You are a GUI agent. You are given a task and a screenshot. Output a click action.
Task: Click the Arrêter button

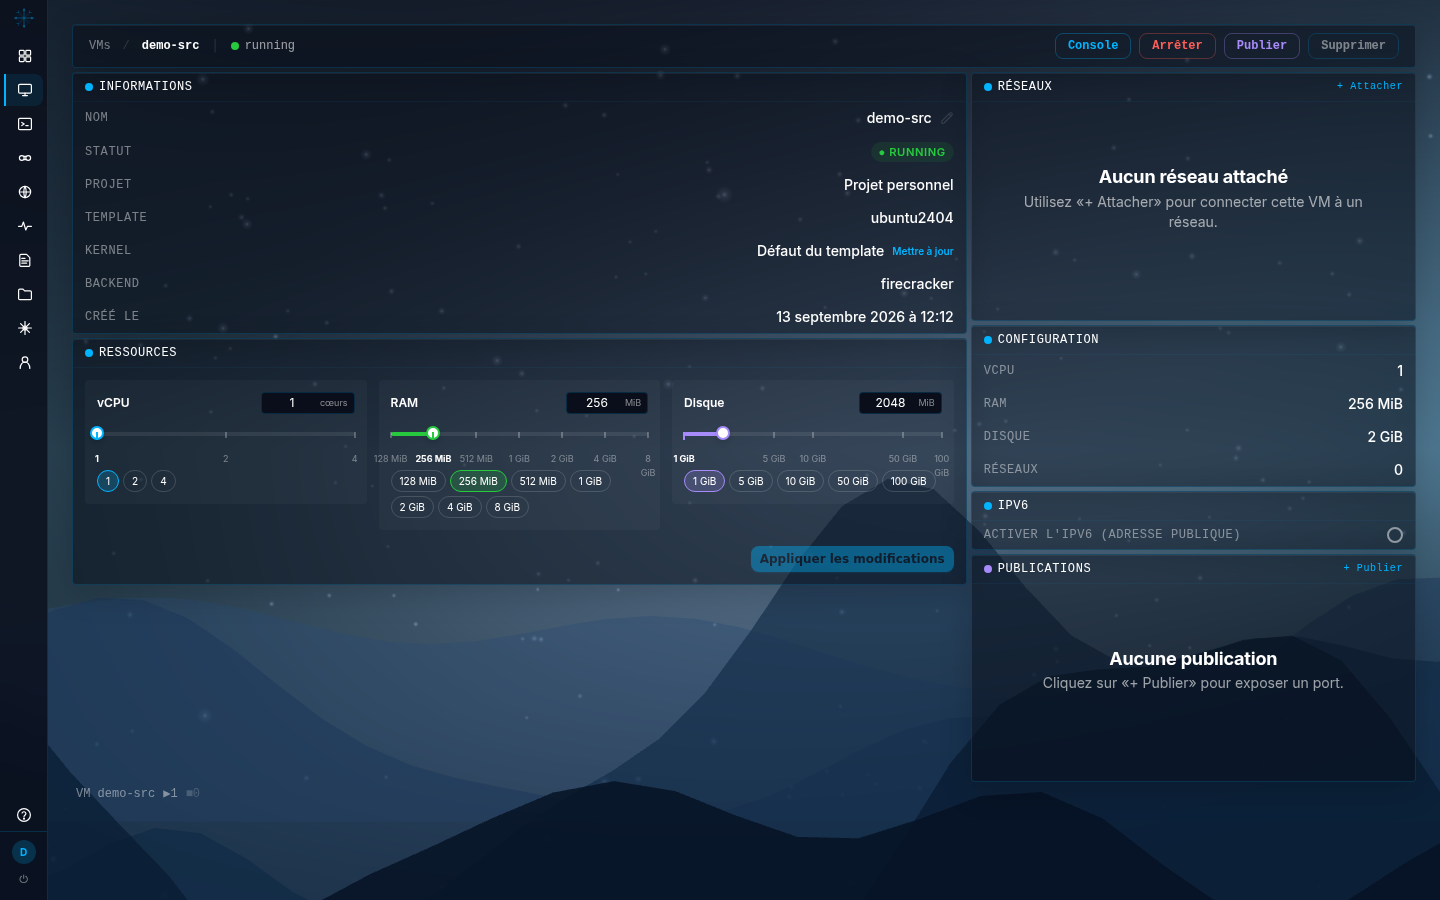[x=1177, y=46]
